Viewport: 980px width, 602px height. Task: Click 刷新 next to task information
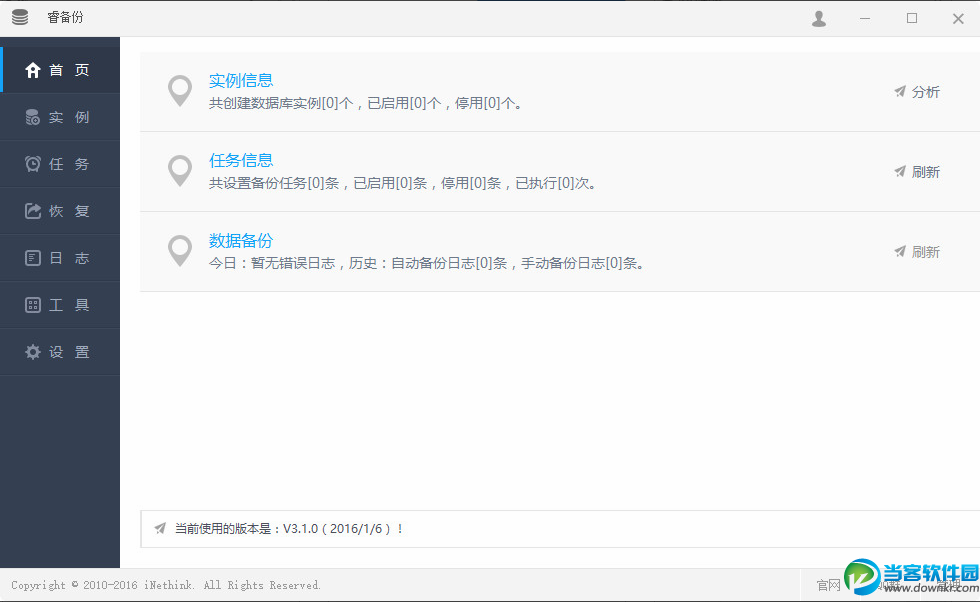pos(925,171)
